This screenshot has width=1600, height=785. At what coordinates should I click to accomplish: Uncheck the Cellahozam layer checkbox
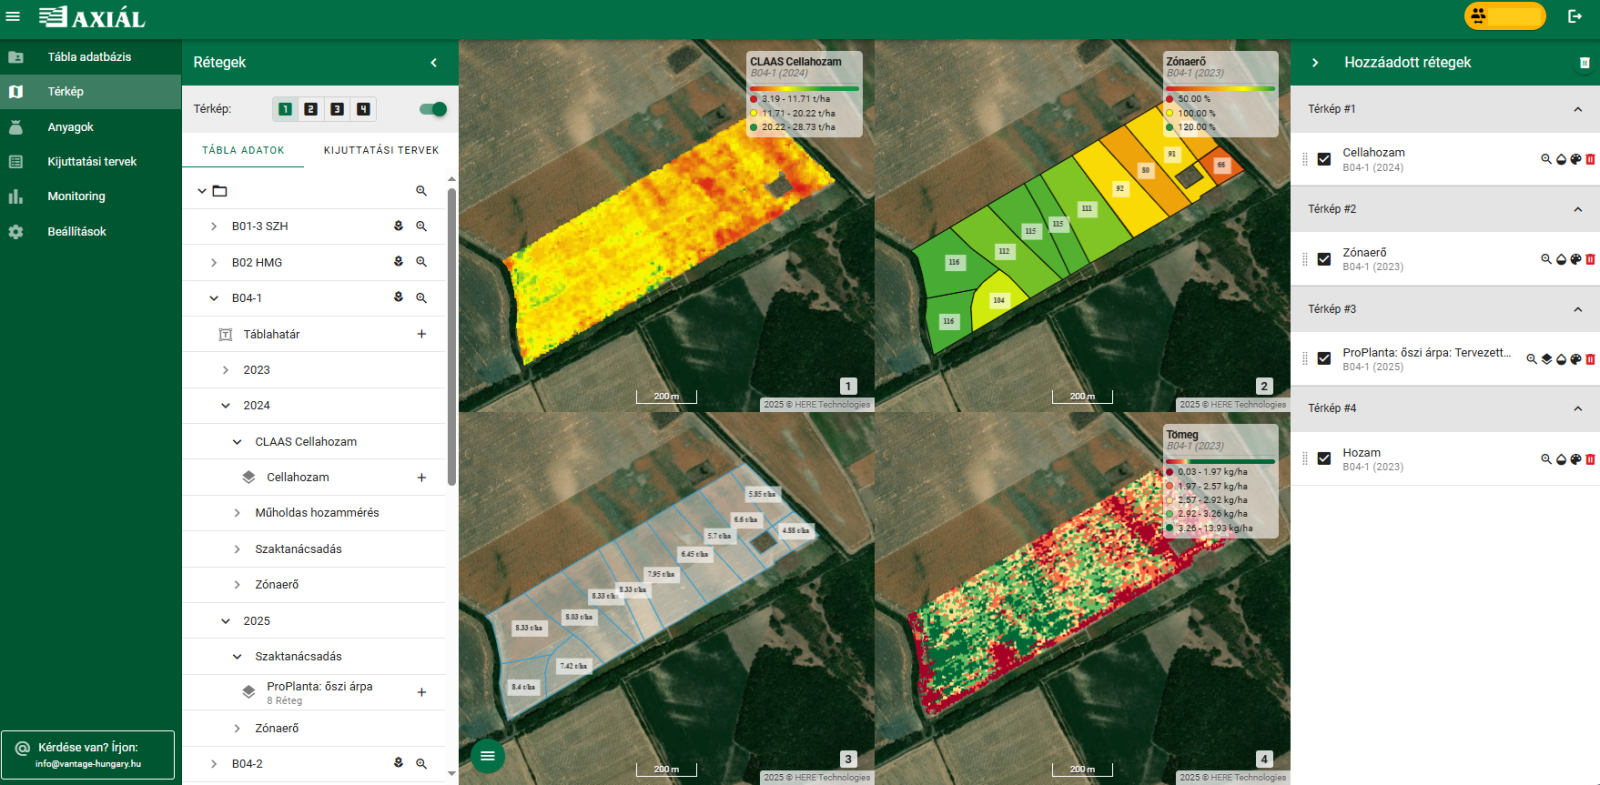(1324, 159)
